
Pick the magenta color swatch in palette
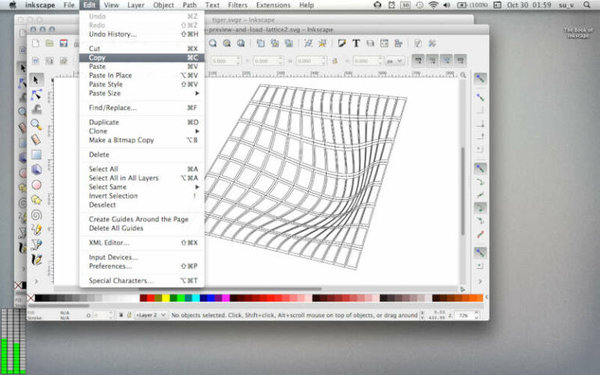[226, 298]
